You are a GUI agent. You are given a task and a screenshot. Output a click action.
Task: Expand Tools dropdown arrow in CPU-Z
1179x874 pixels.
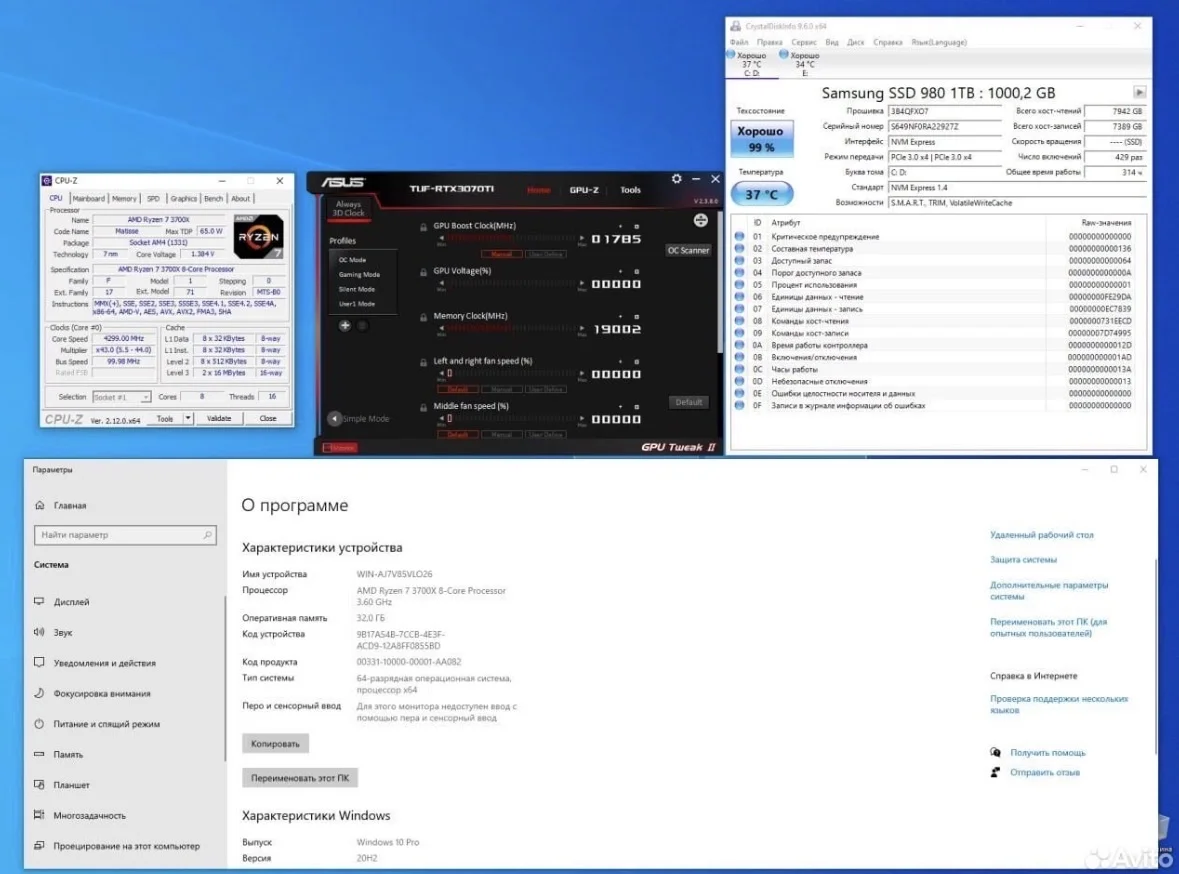tap(188, 418)
